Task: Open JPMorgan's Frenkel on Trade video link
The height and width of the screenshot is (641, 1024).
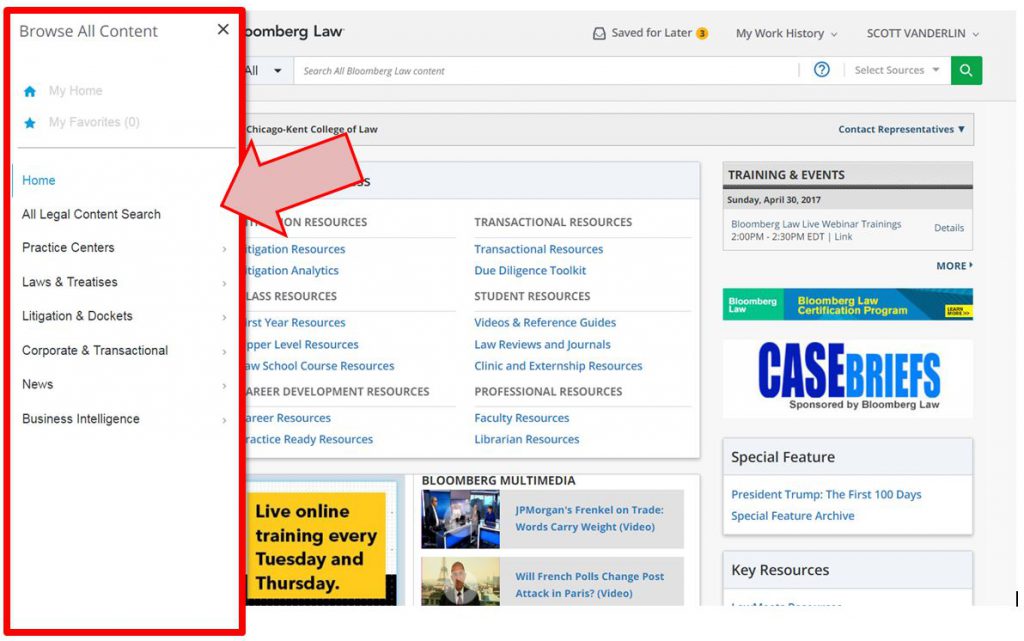Action: pos(589,518)
